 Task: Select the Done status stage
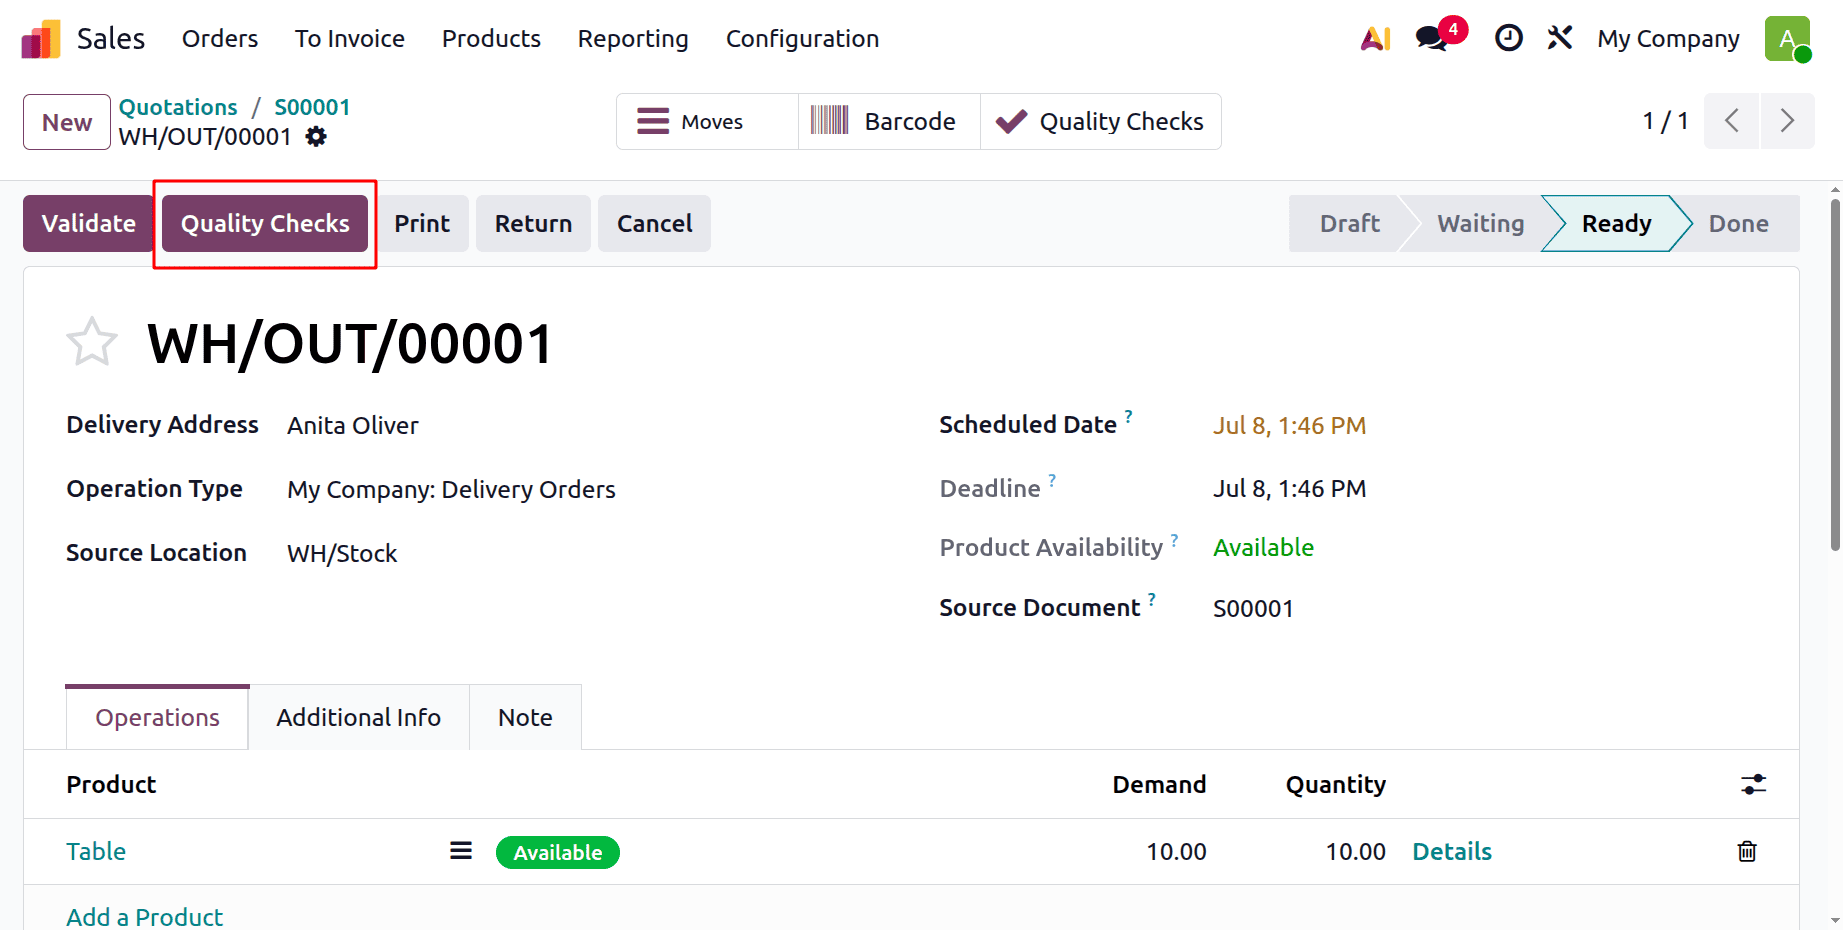pos(1738,223)
